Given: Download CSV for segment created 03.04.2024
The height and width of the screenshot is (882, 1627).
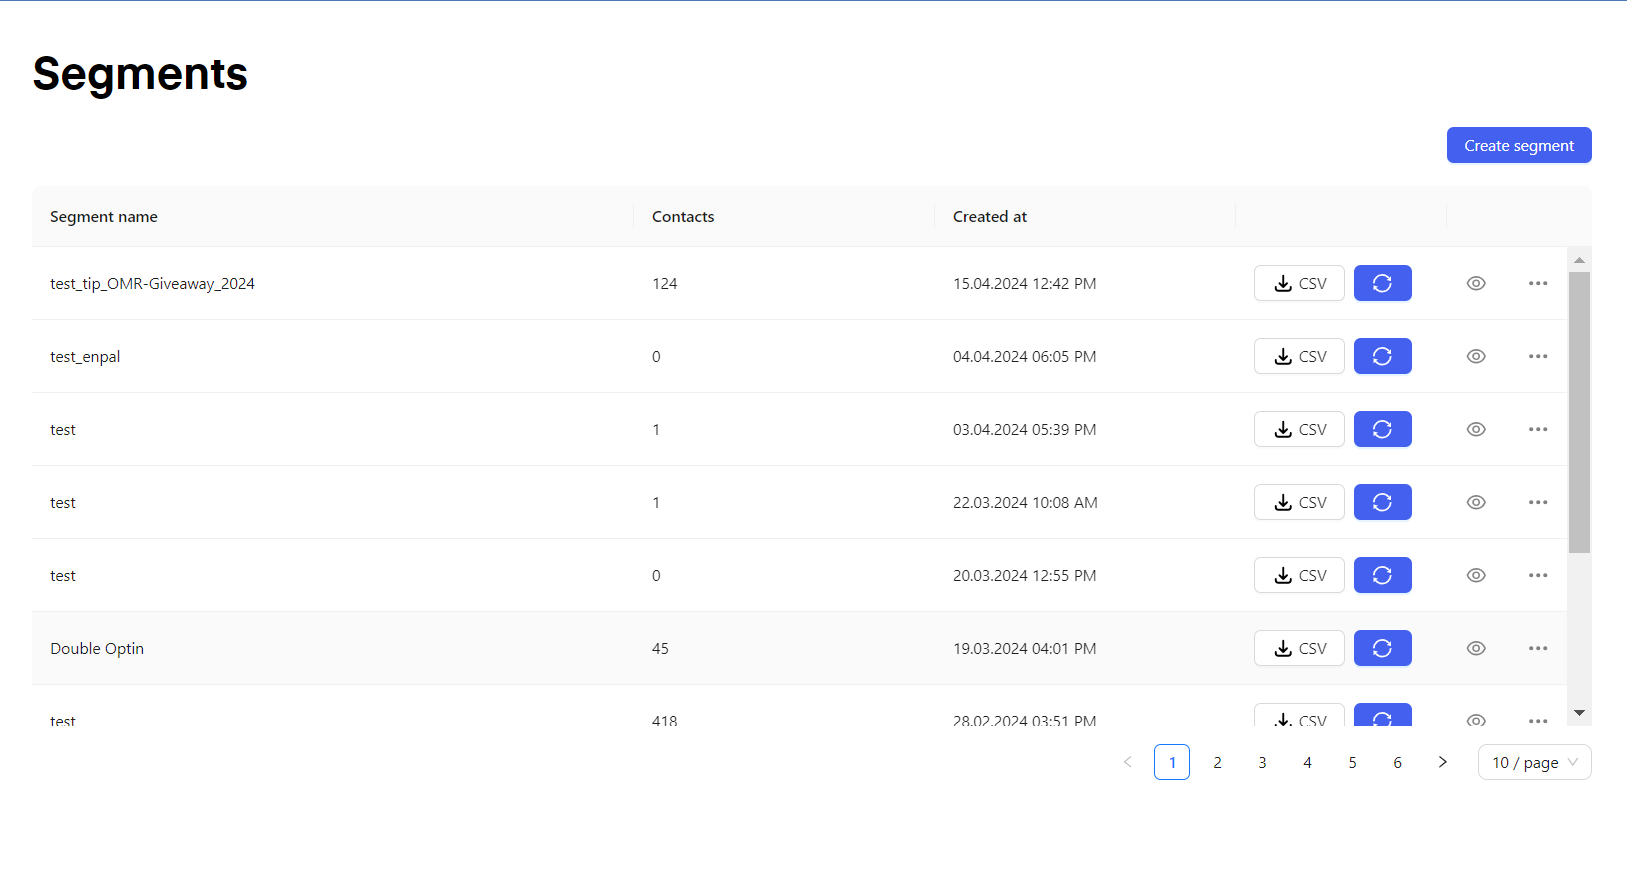Looking at the screenshot, I should coord(1299,429).
